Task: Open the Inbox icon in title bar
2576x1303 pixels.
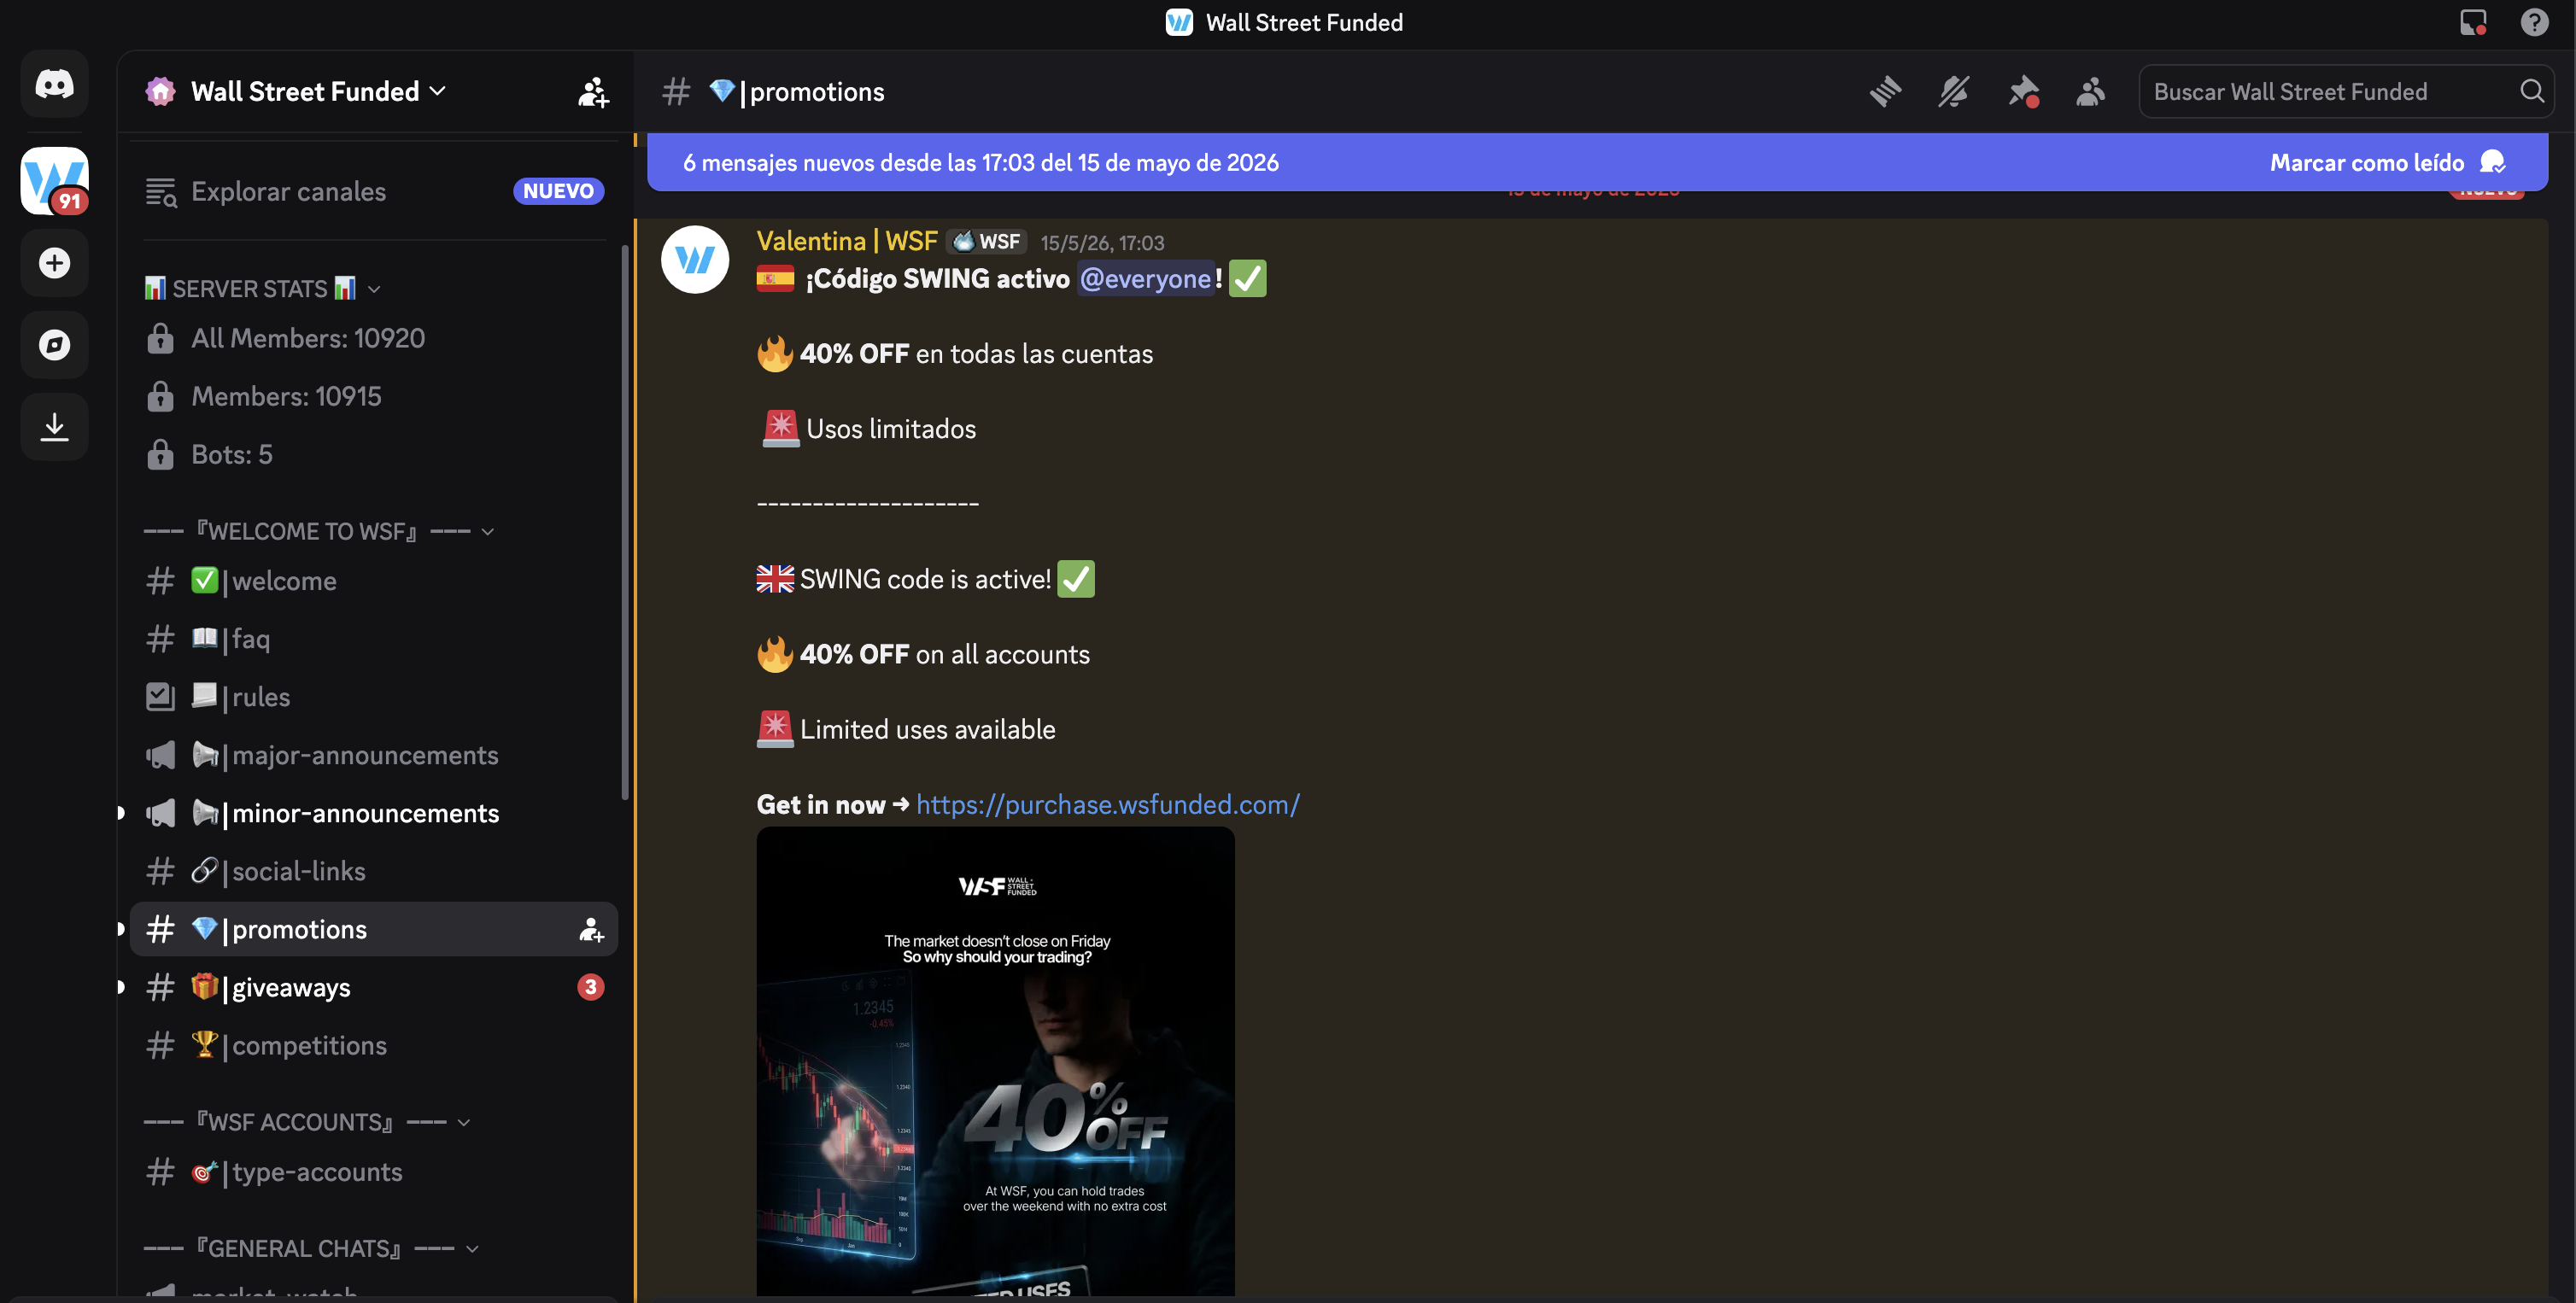Action: (2473, 22)
